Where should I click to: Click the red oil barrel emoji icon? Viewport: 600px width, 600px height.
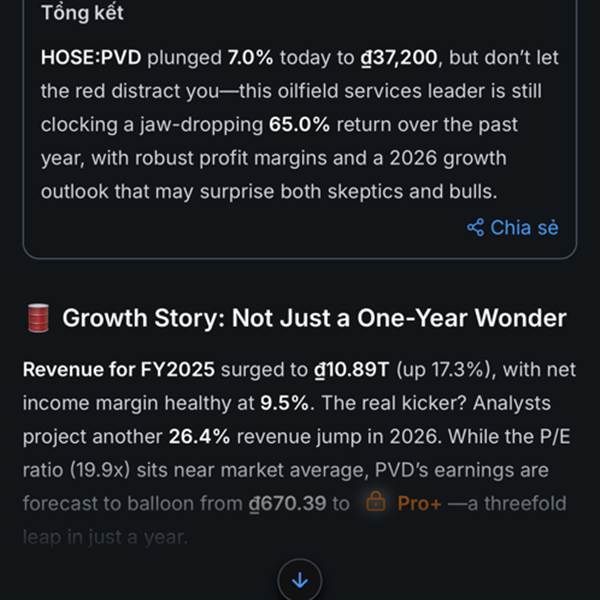(38, 318)
